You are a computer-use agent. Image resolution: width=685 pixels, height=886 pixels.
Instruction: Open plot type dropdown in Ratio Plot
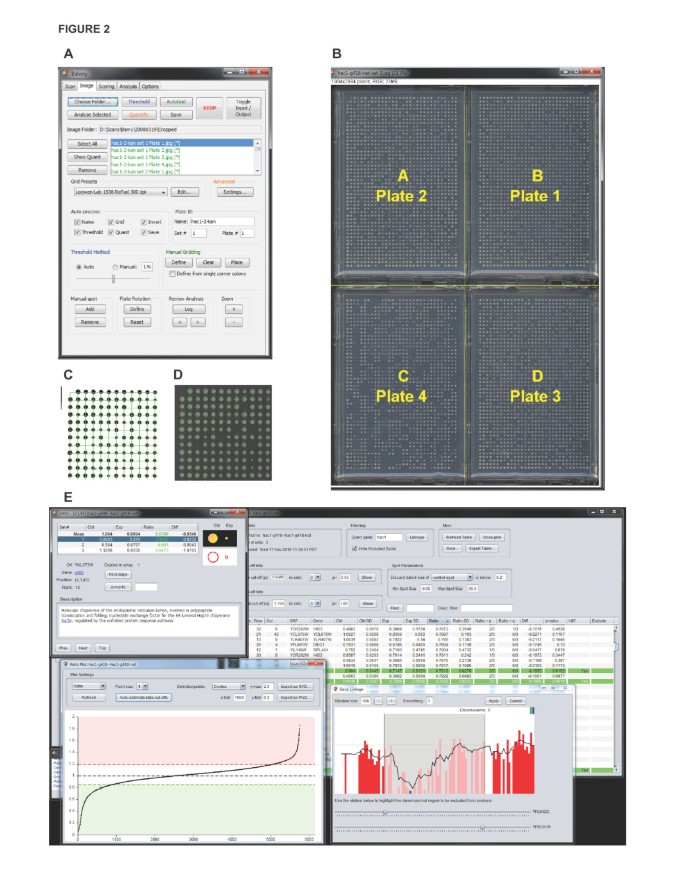(89, 686)
